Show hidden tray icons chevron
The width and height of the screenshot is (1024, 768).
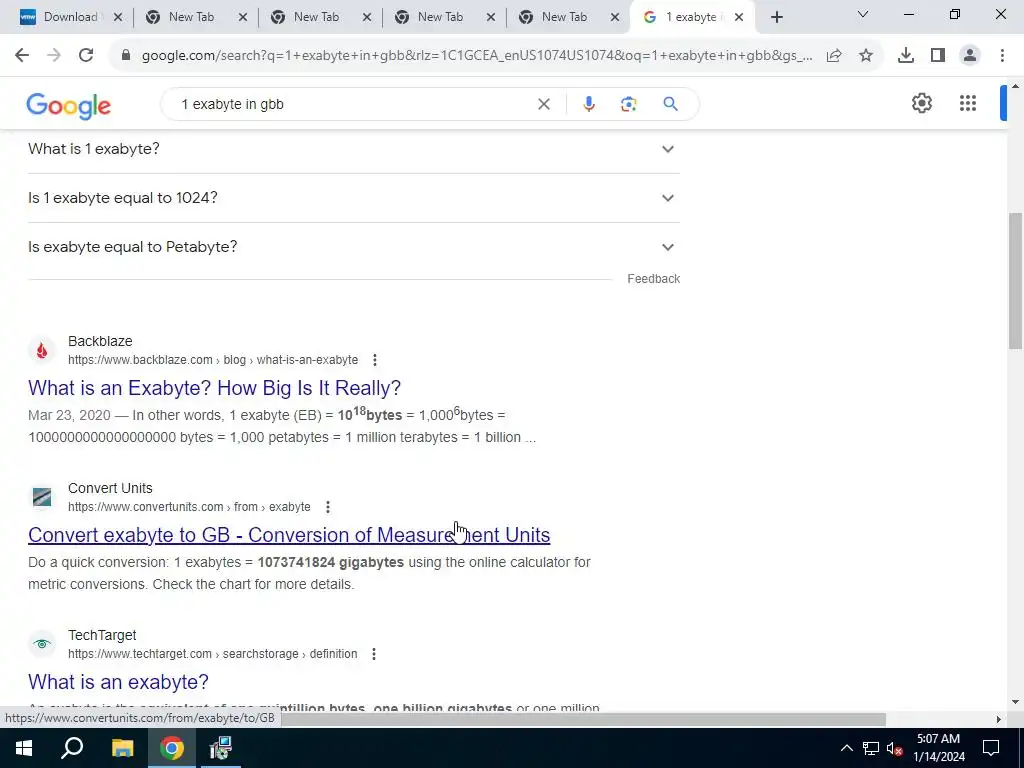pyautogui.click(x=846, y=748)
